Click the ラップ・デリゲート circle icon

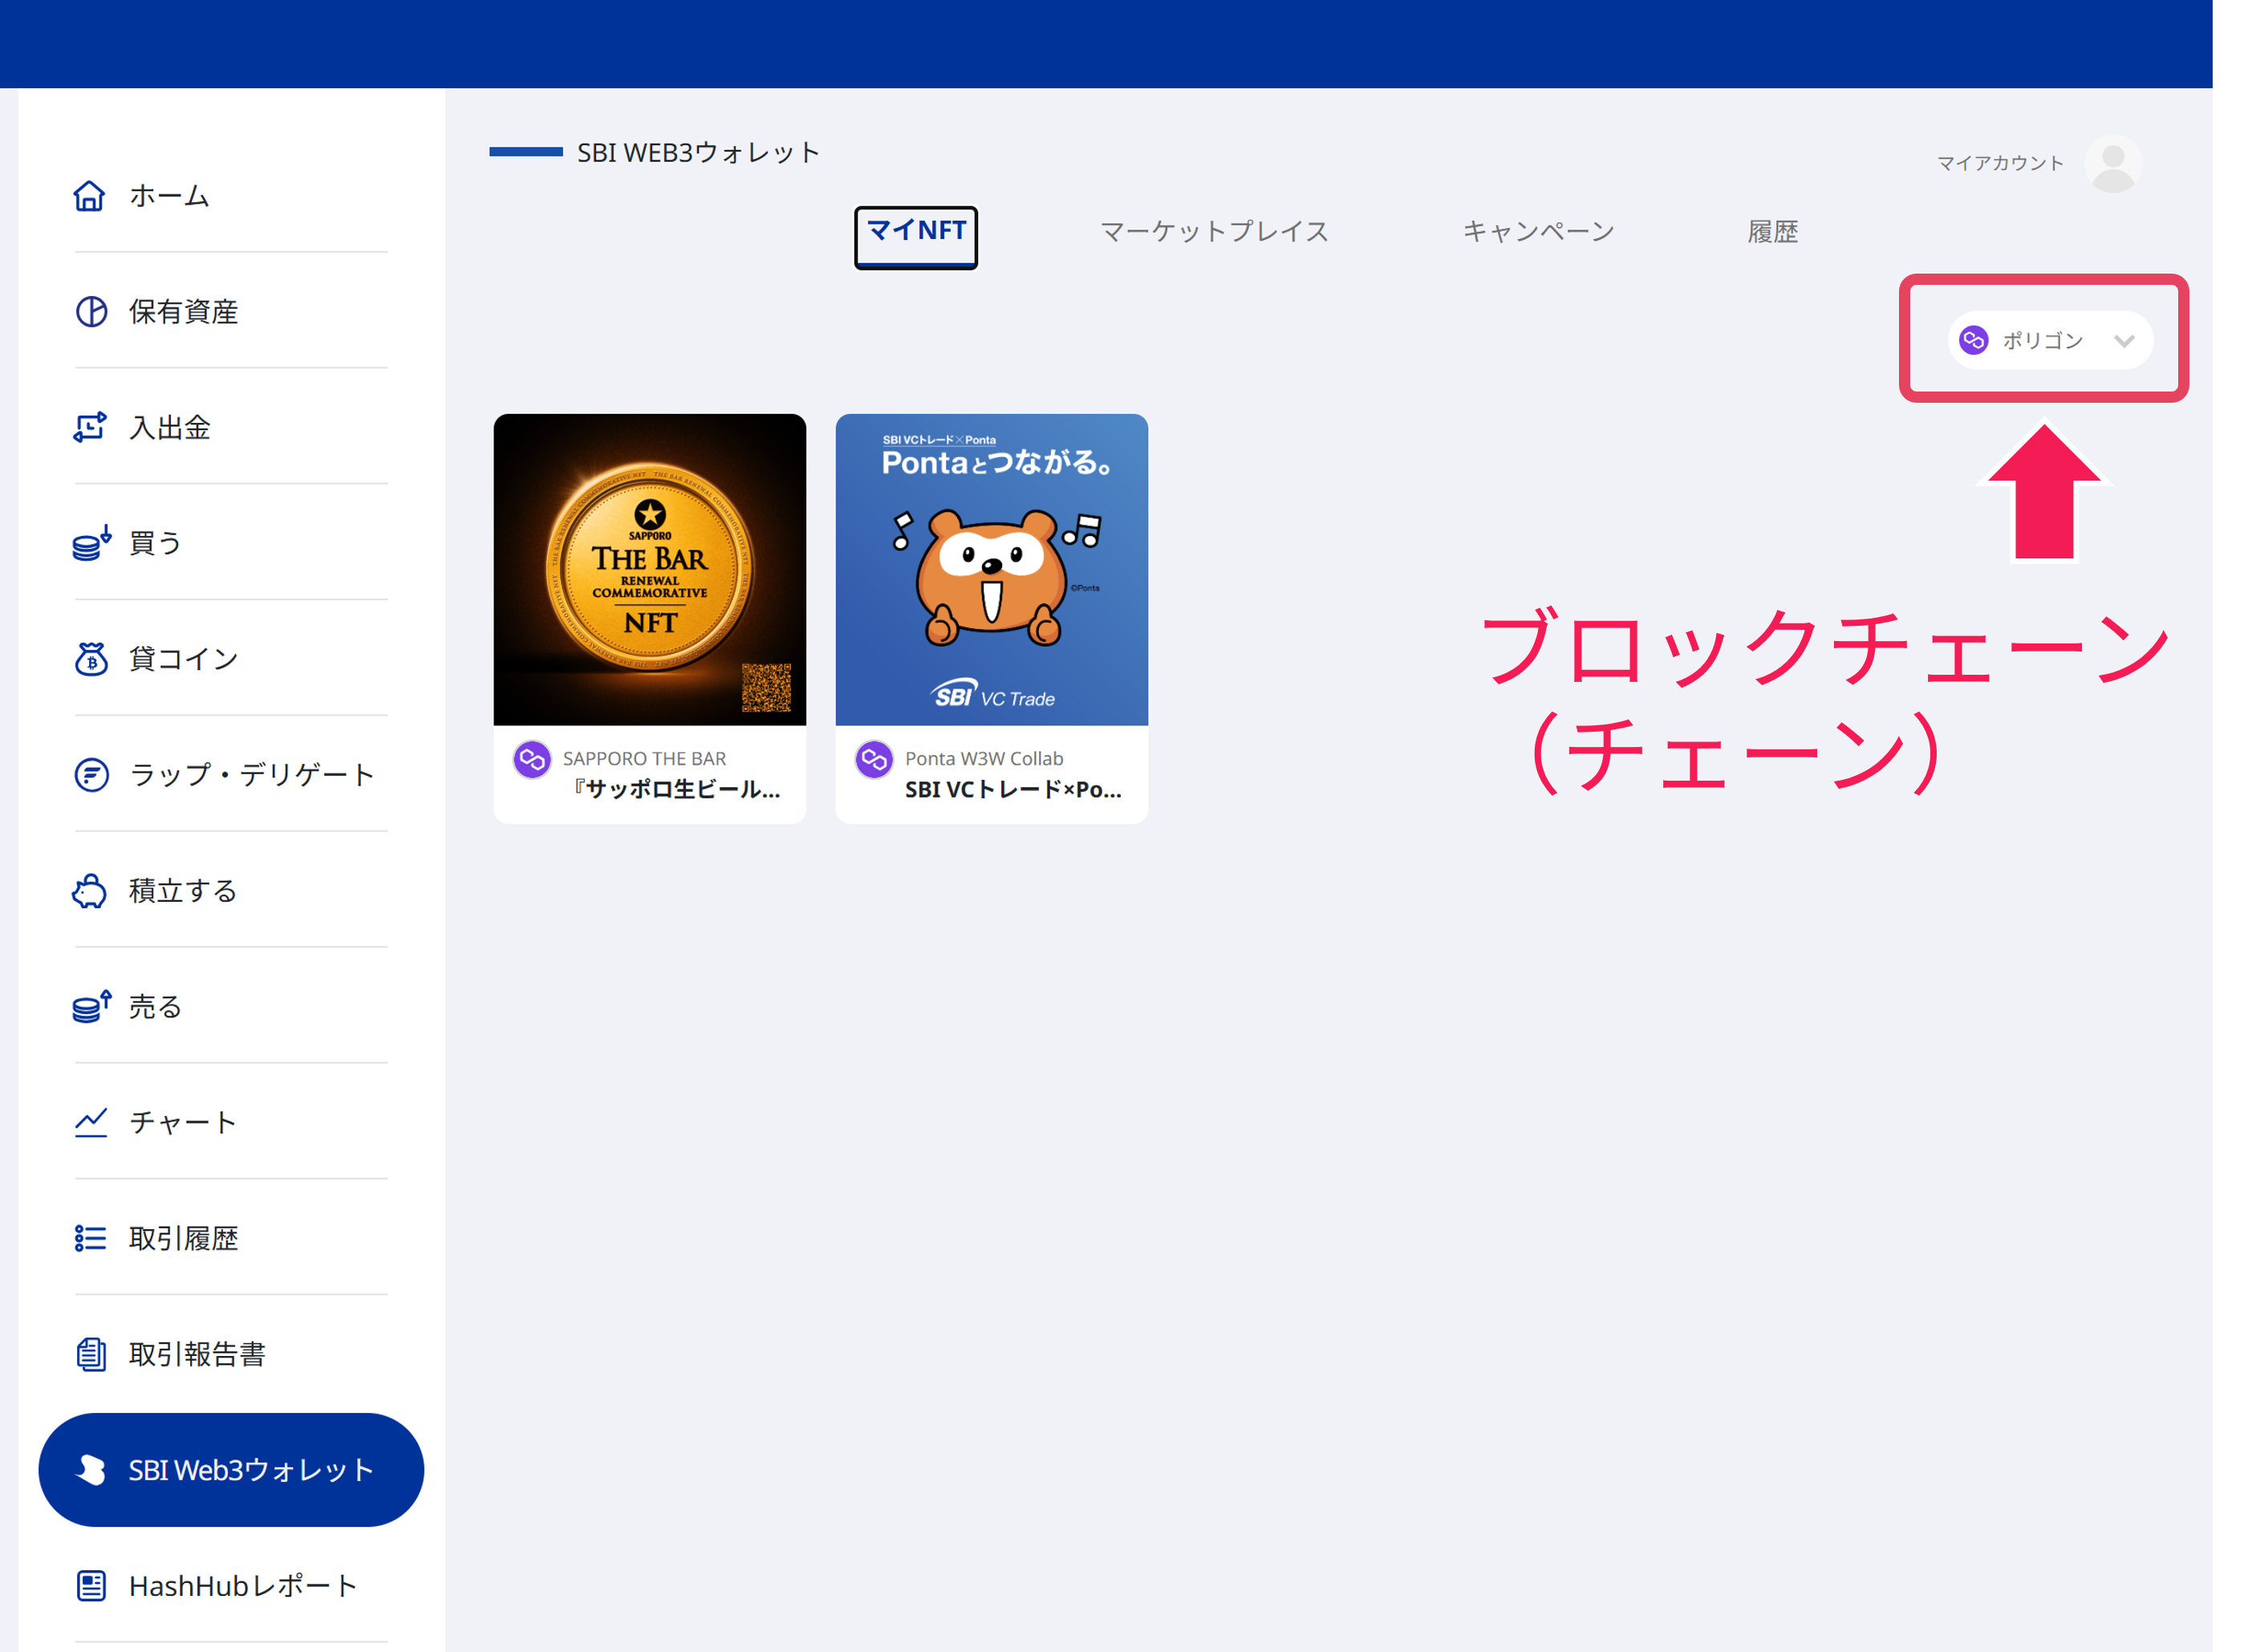coord(91,775)
